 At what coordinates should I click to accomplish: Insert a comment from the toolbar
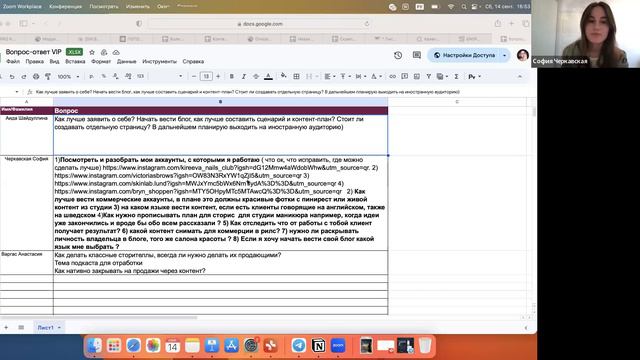(404, 76)
